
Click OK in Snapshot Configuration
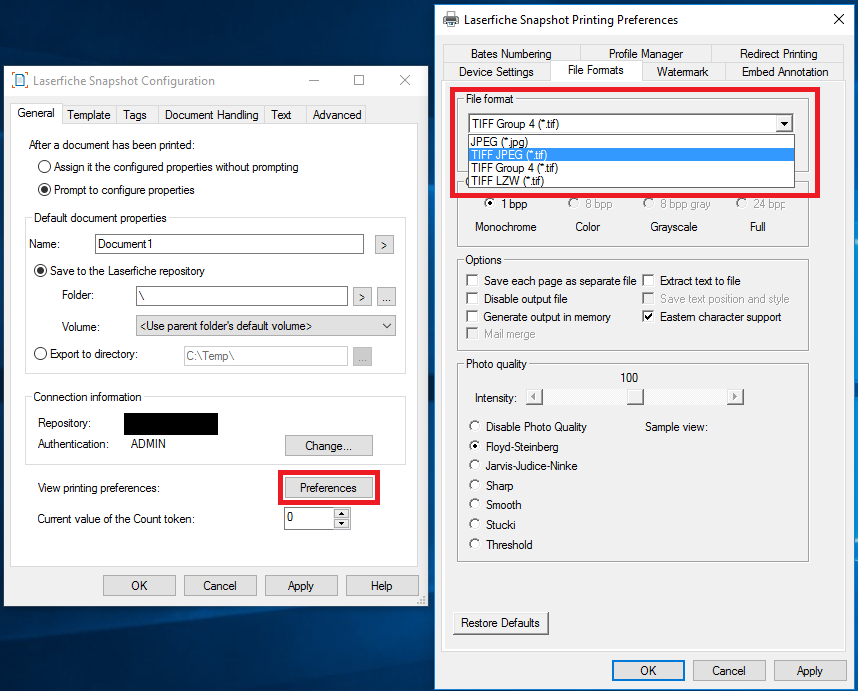point(139,586)
